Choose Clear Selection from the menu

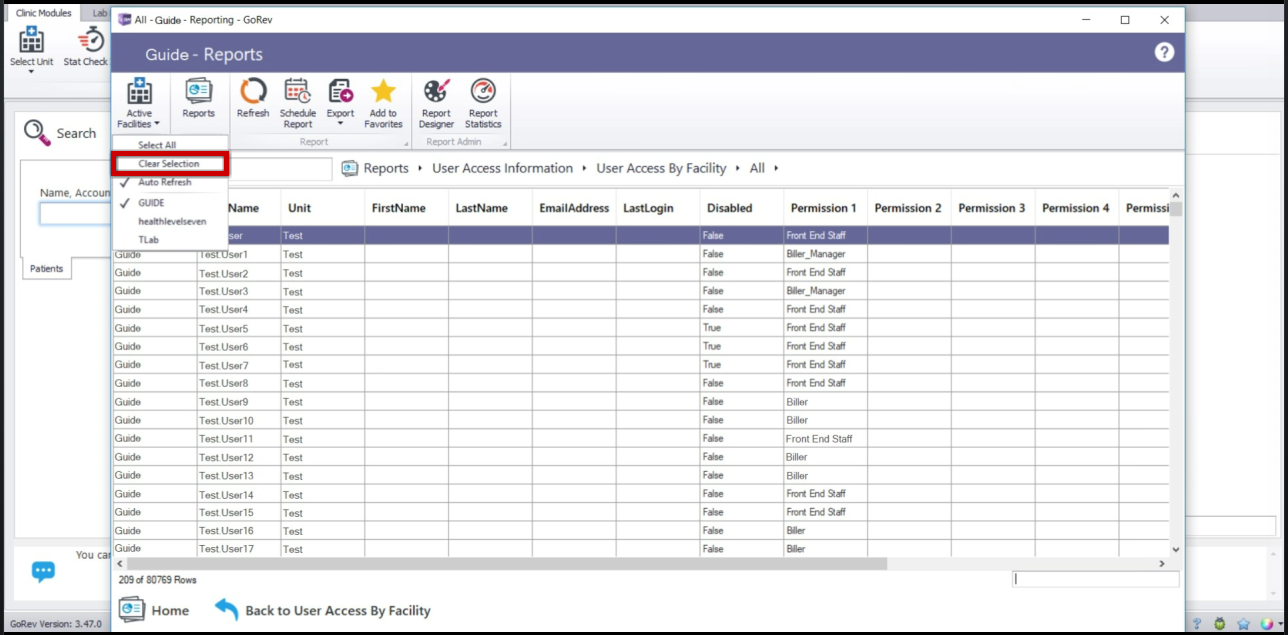click(170, 164)
